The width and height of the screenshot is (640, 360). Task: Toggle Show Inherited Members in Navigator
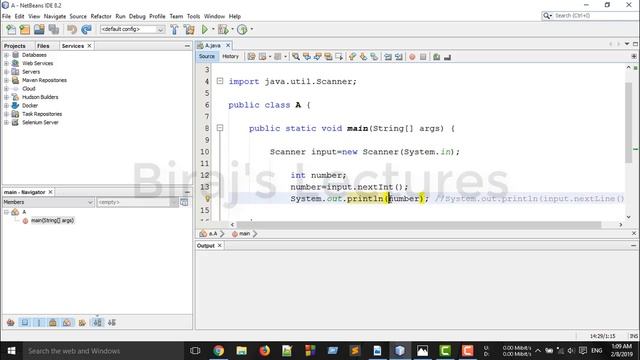(x=11, y=322)
